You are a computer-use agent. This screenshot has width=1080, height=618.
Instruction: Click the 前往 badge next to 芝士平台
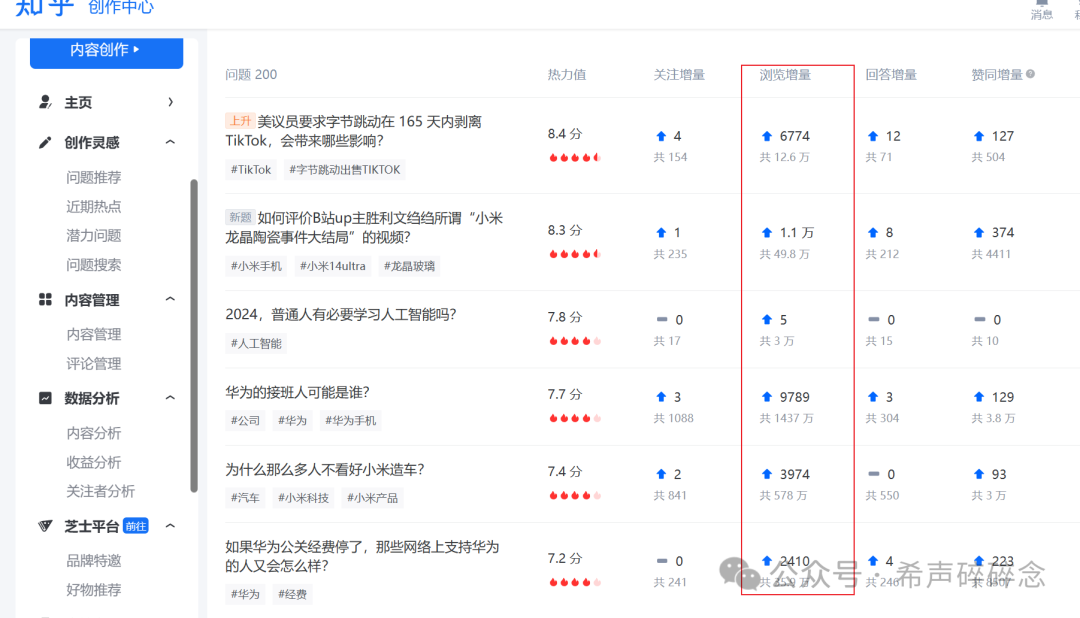pyautogui.click(x=134, y=525)
